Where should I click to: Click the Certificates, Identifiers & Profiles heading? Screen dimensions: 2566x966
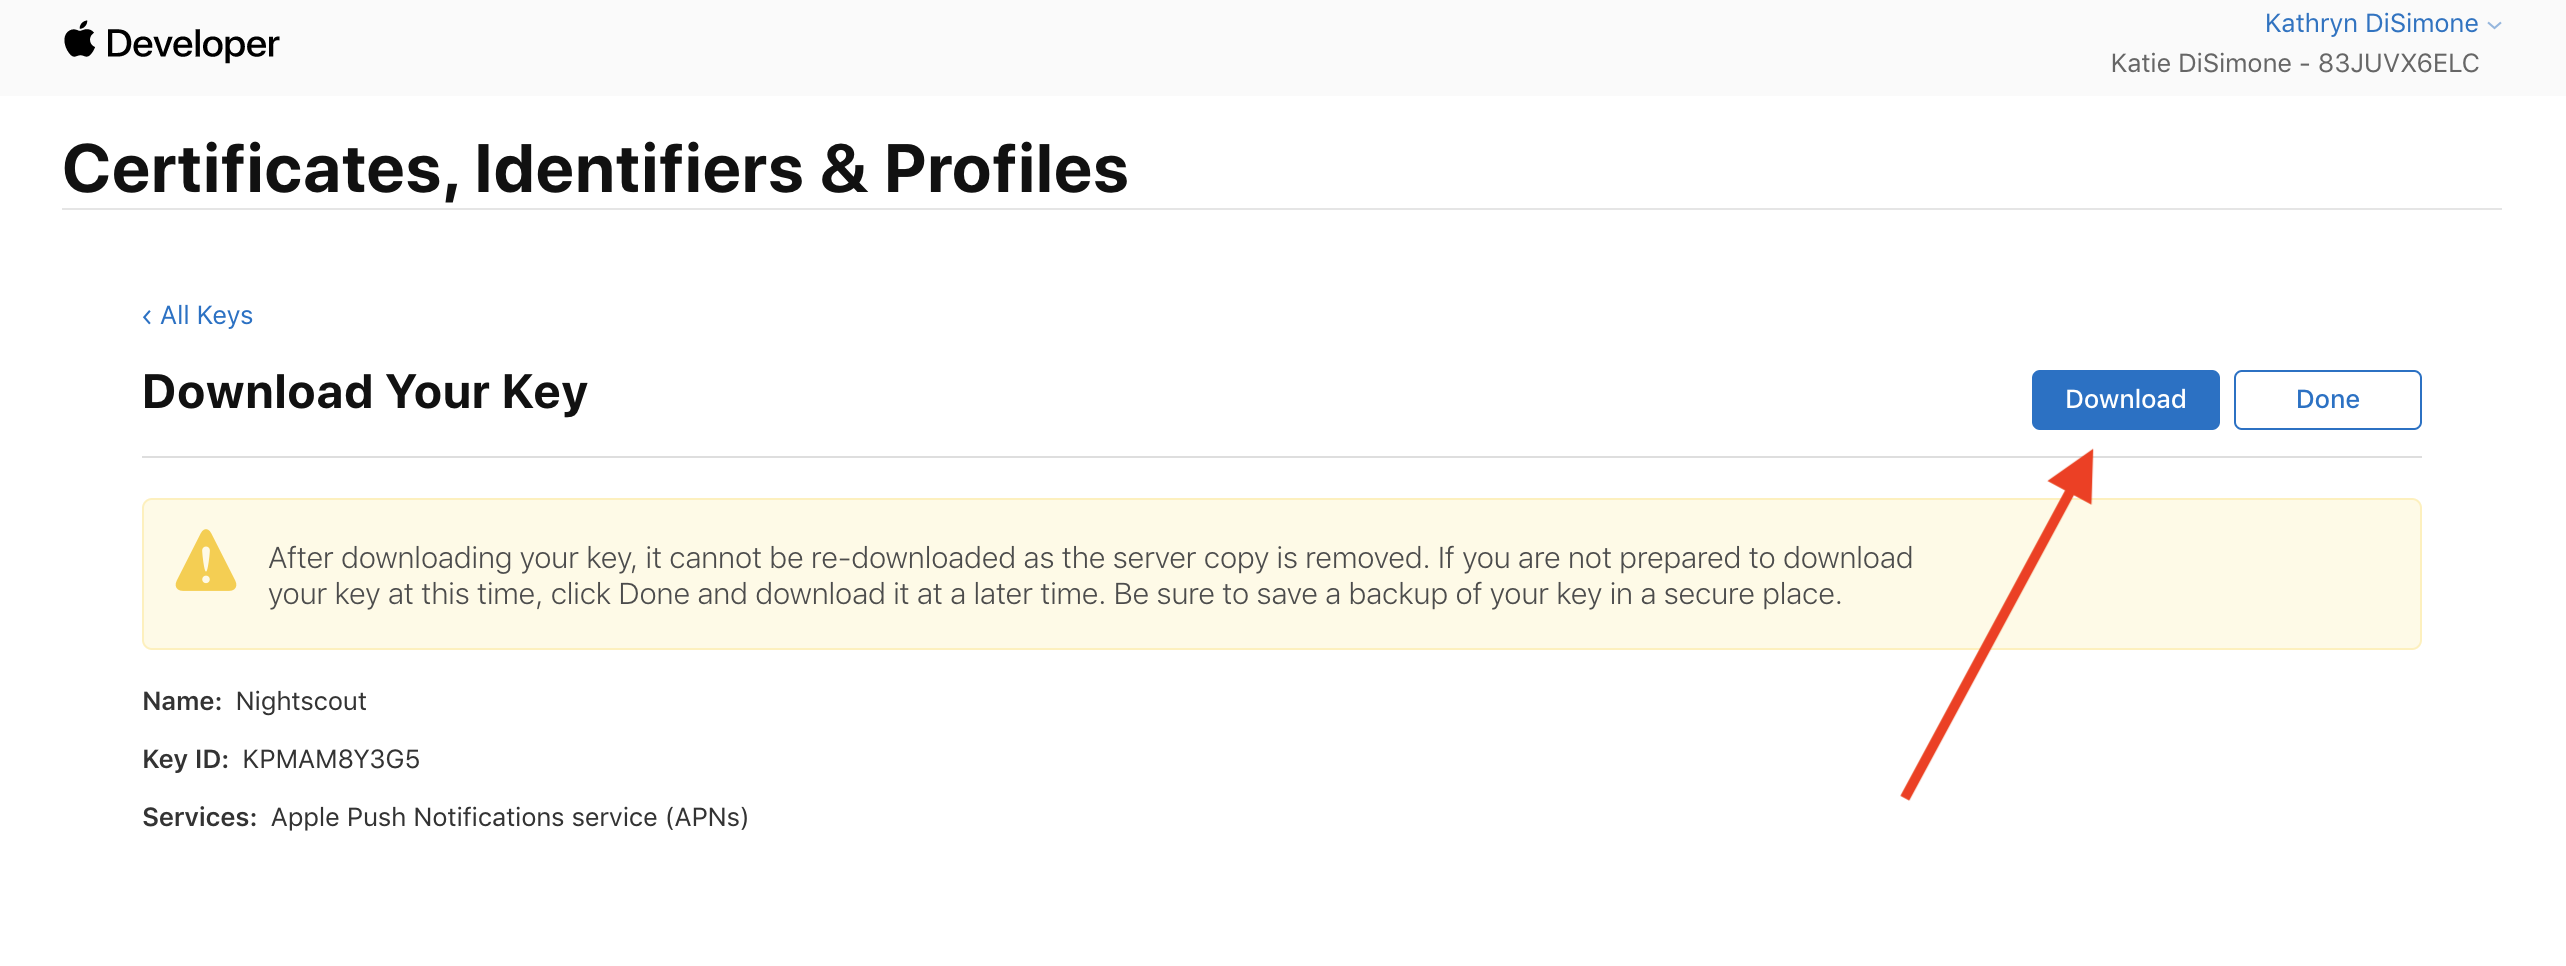point(595,168)
